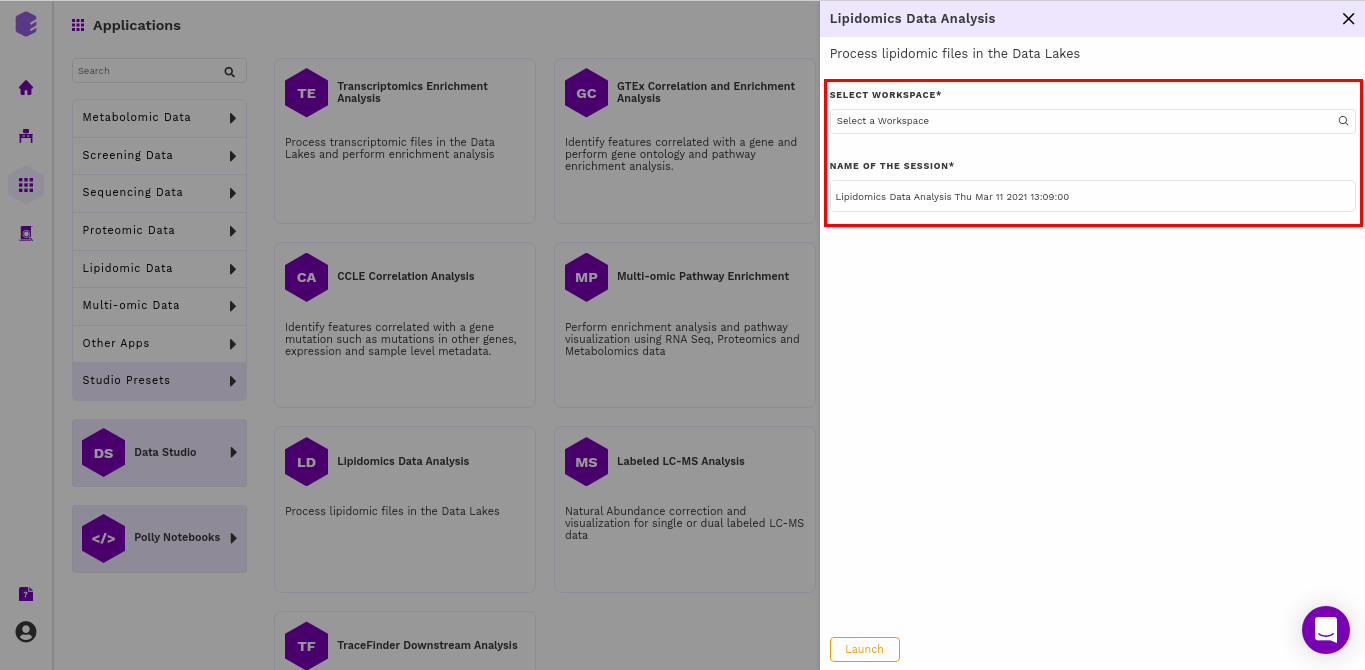
Task: Open the chat support bubble
Action: click(x=1325, y=630)
